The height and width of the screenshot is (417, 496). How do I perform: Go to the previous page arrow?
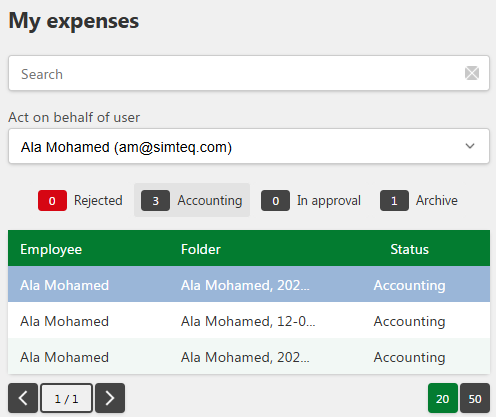point(23,398)
